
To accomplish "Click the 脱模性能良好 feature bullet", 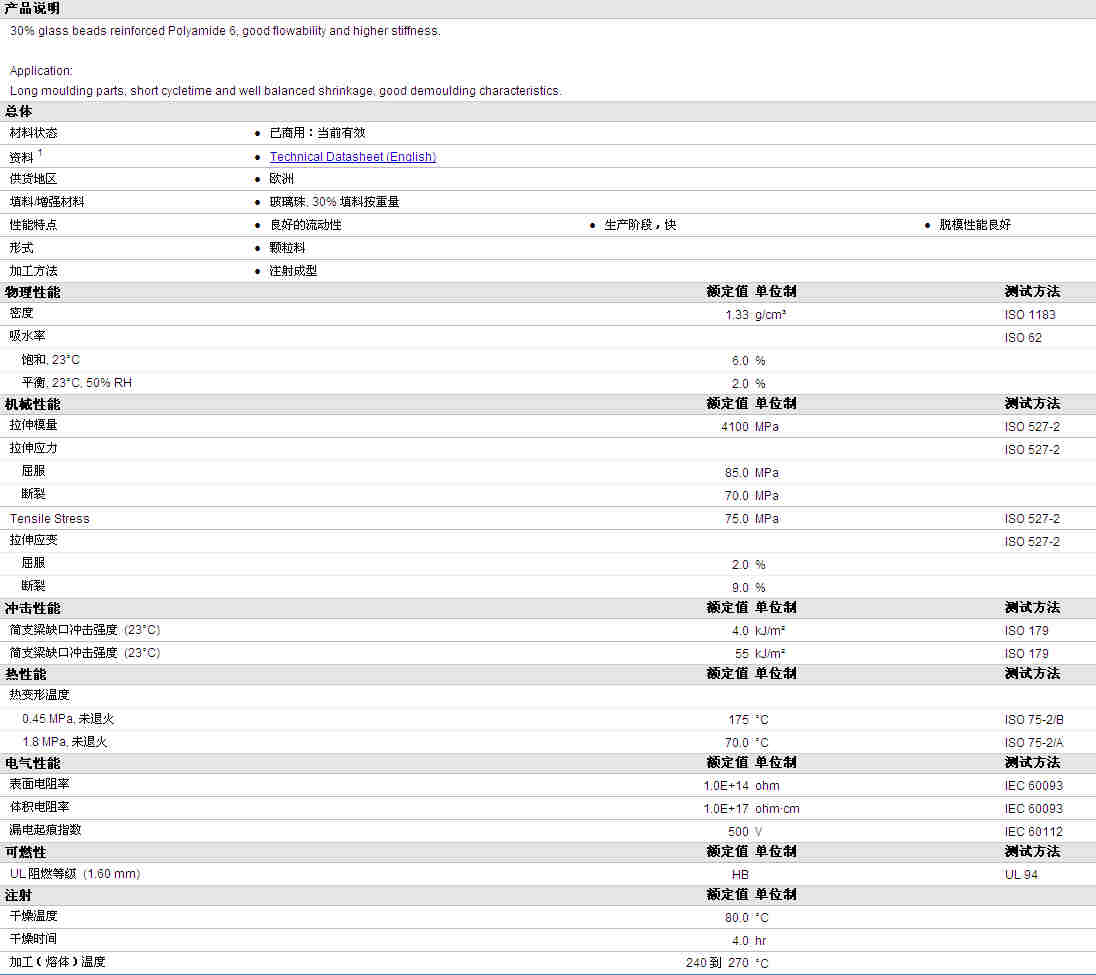I will tap(974, 225).
